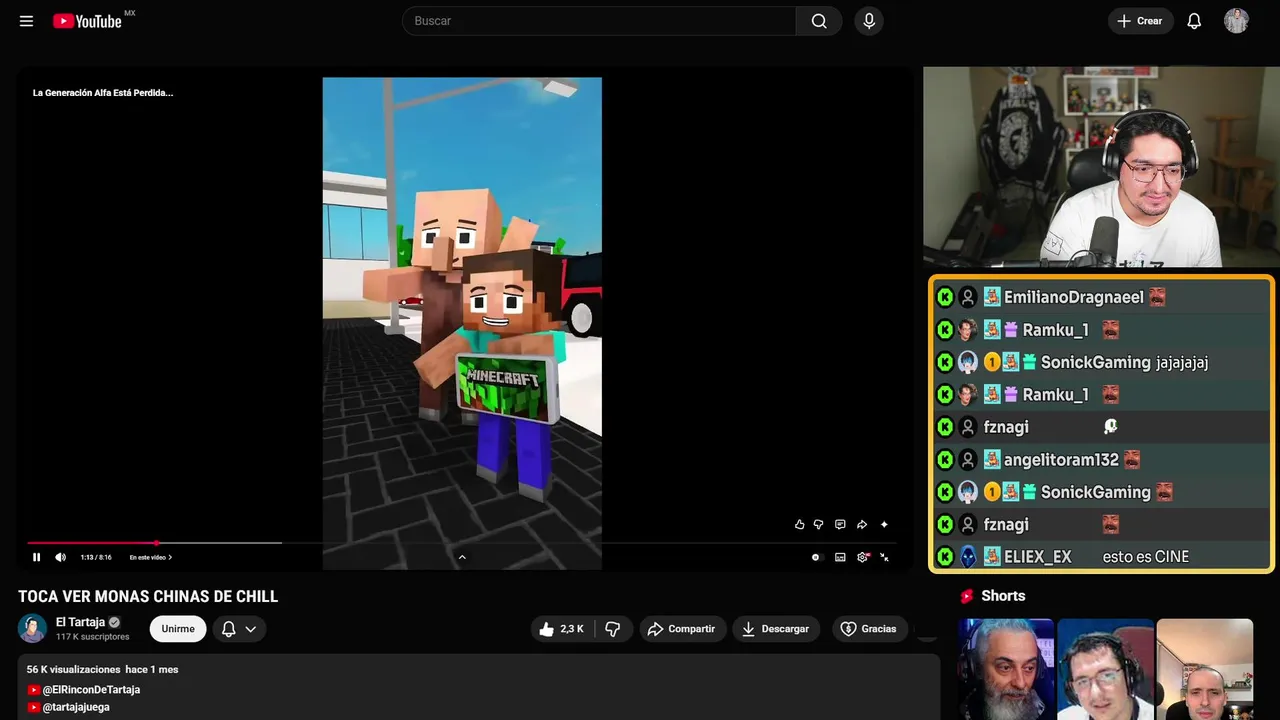The height and width of the screenshot is (720, 1280).
Task: Like the video from player overlay
Action: [x=799, y=524]
